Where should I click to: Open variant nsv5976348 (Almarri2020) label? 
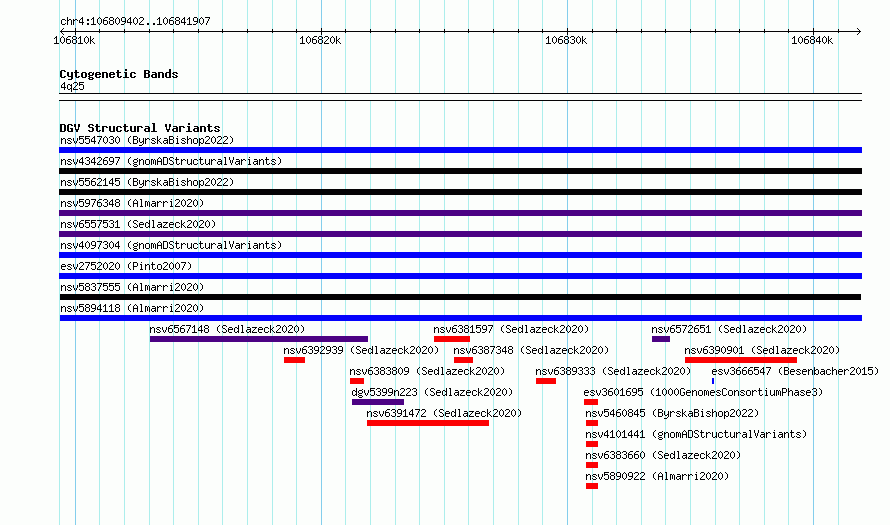[x=132, y=203]
